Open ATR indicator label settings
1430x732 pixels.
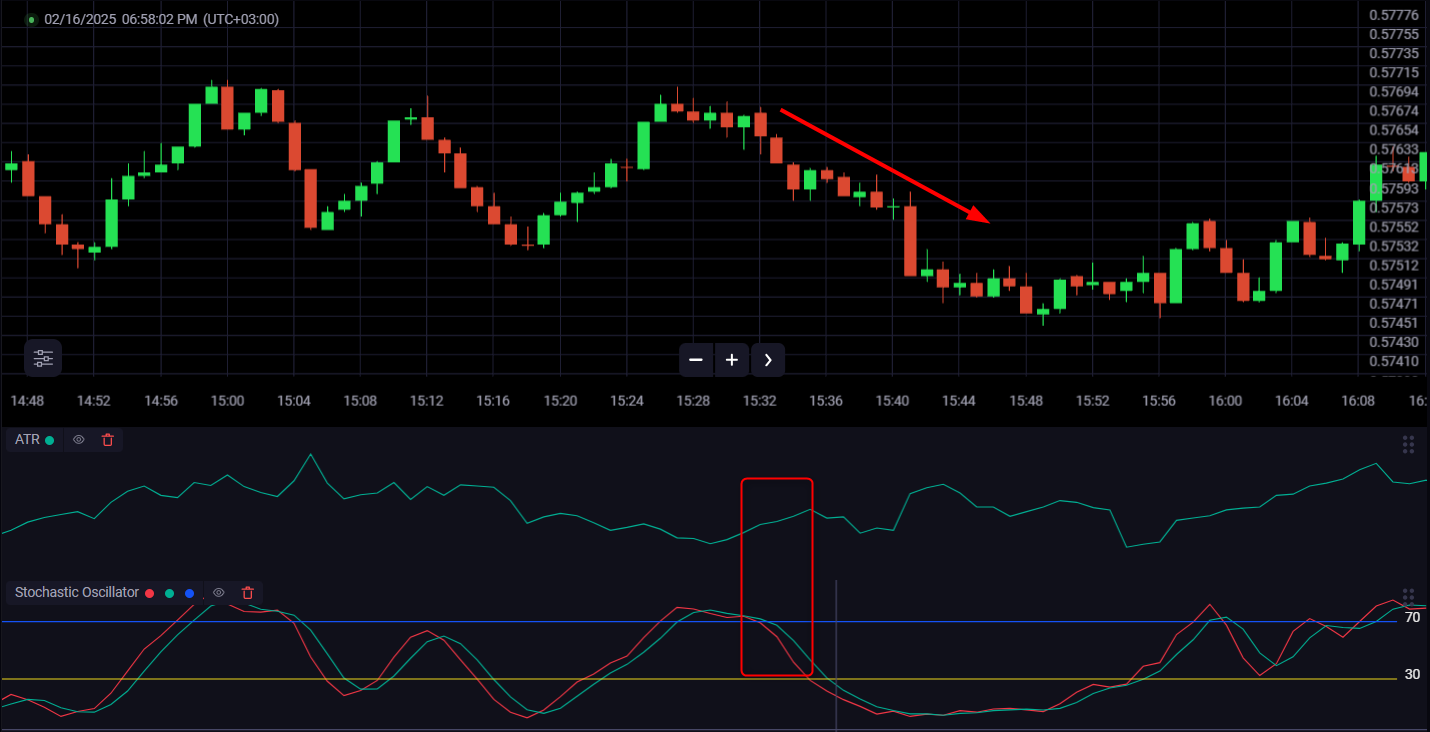pyautogui.click(x=27, y=439)
